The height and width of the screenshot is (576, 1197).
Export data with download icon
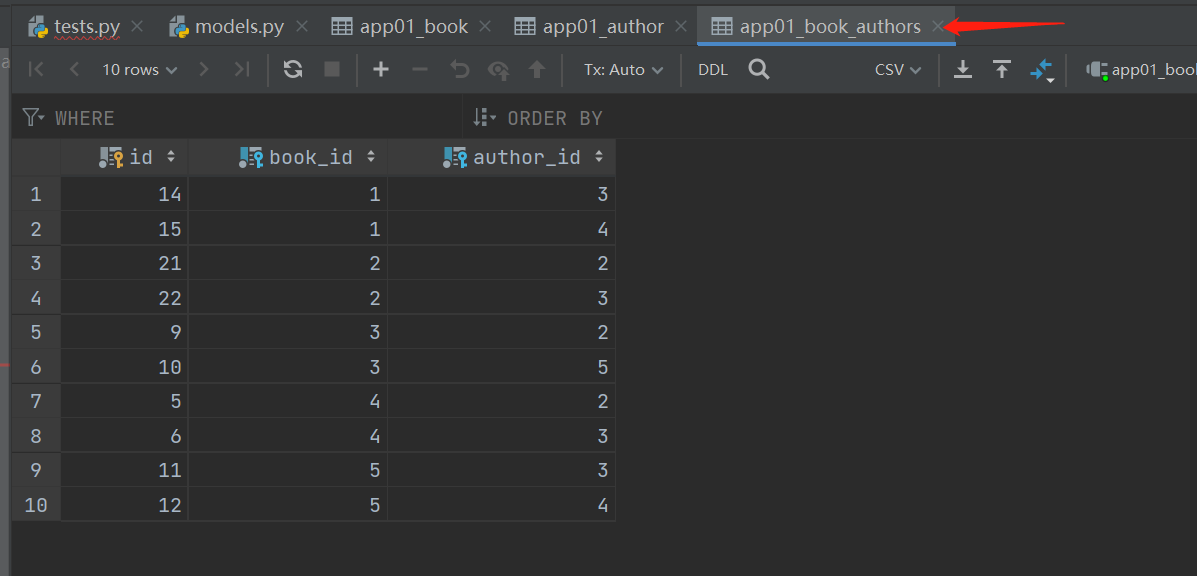(963, 69)
